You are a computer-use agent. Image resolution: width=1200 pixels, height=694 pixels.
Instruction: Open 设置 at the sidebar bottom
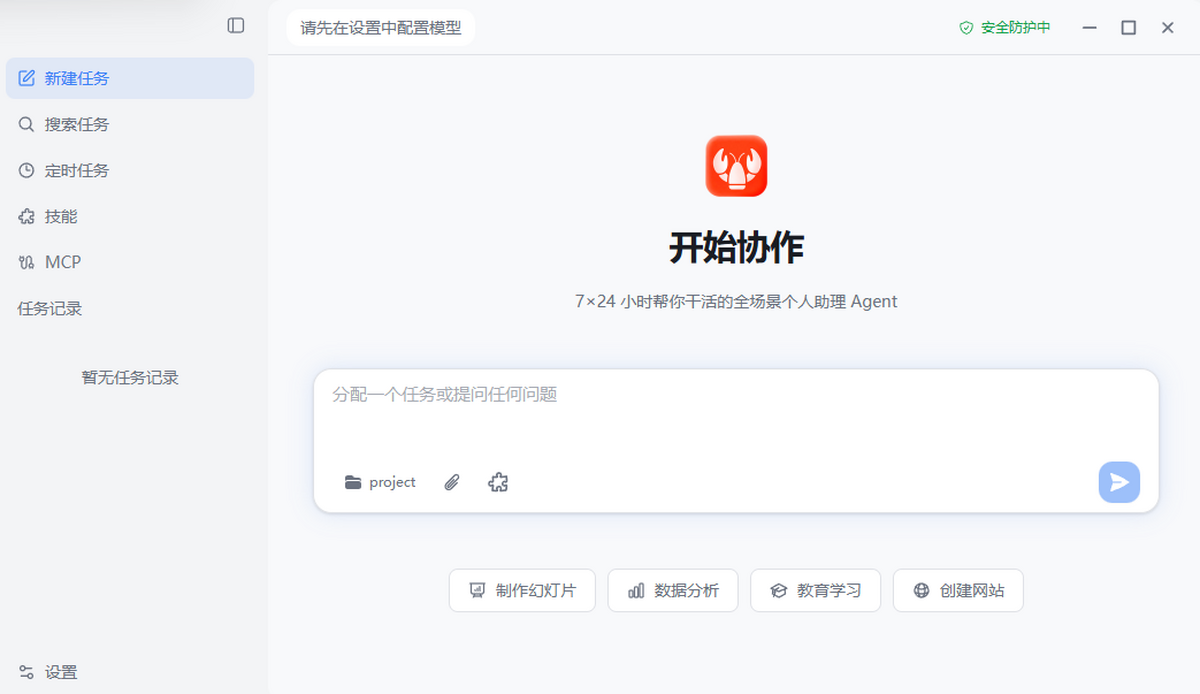[x=60, y=672]
